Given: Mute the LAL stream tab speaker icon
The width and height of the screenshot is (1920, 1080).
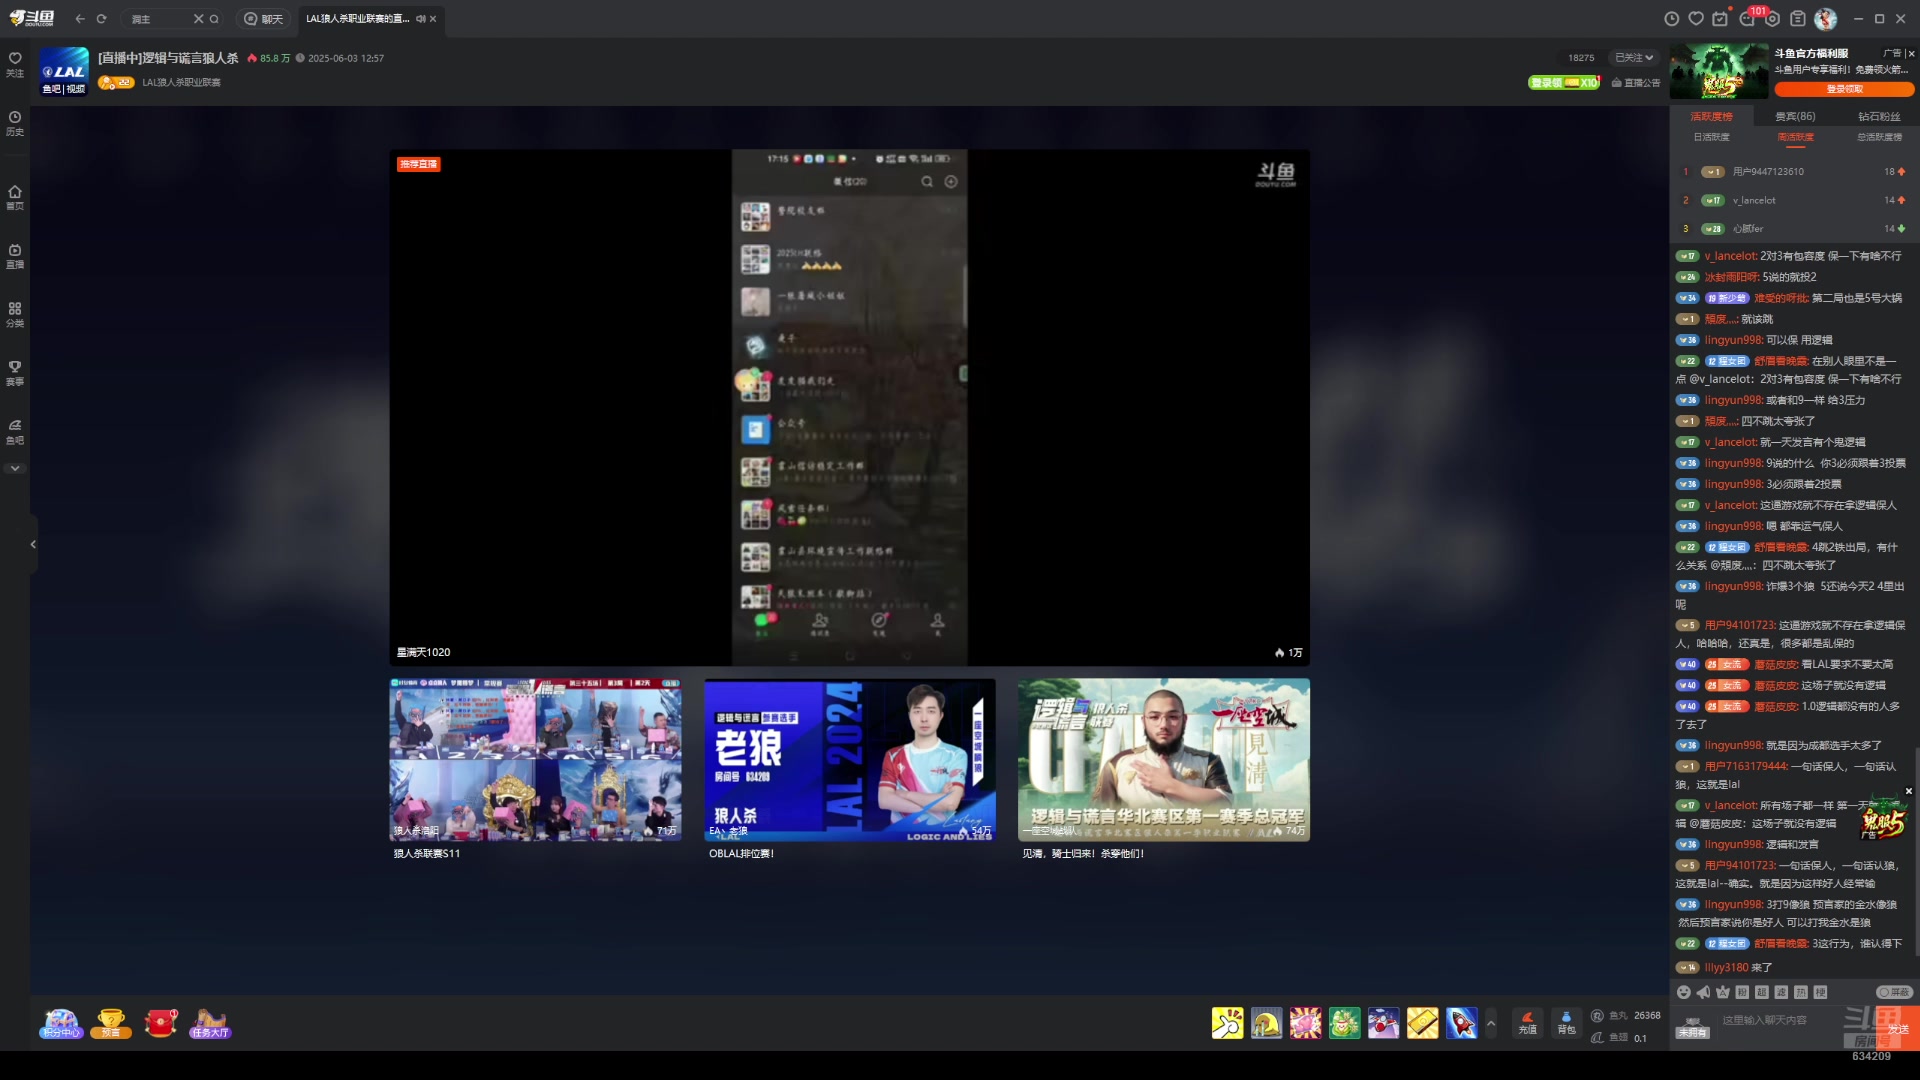Looking at the screenshot, I should tap(421, 19).
